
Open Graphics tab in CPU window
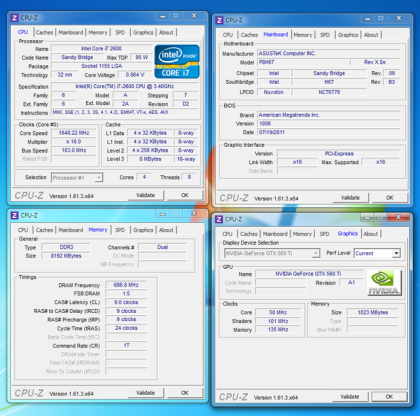pyautogui.click(x=143, y=32)
